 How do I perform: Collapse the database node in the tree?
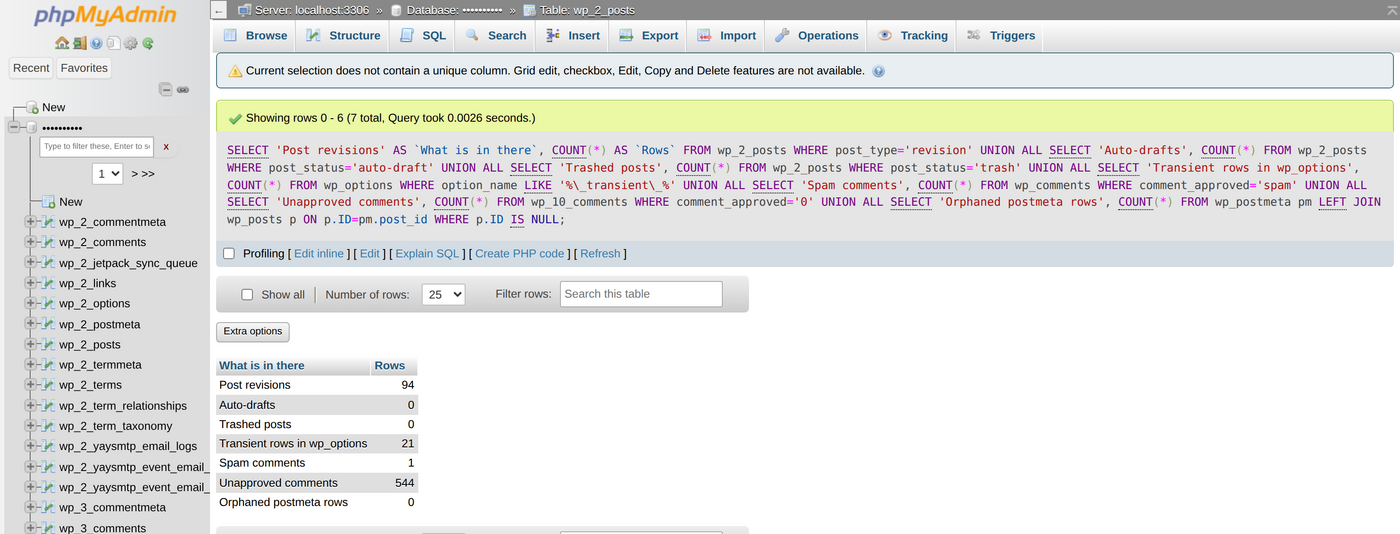14,127
